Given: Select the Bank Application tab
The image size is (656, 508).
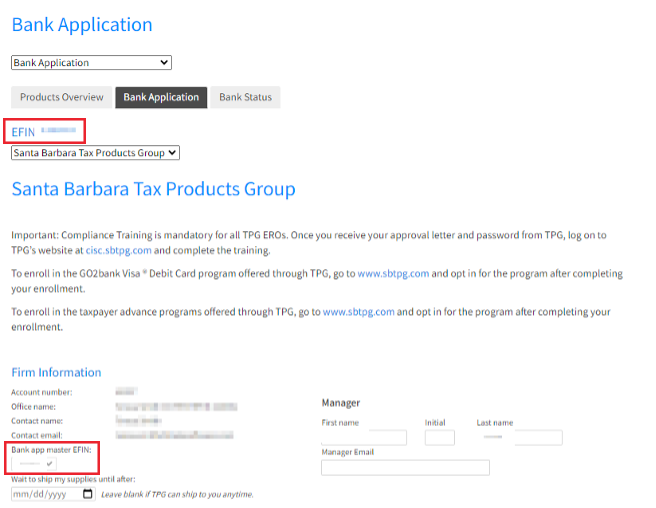Looking at the screenshot, I should click(x=161, y=97).
